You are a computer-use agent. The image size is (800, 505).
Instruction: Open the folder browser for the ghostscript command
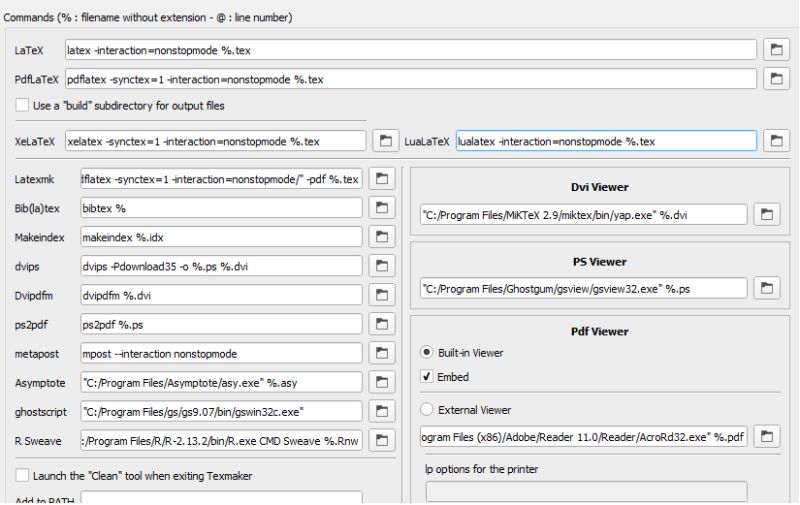coord(382,411)
